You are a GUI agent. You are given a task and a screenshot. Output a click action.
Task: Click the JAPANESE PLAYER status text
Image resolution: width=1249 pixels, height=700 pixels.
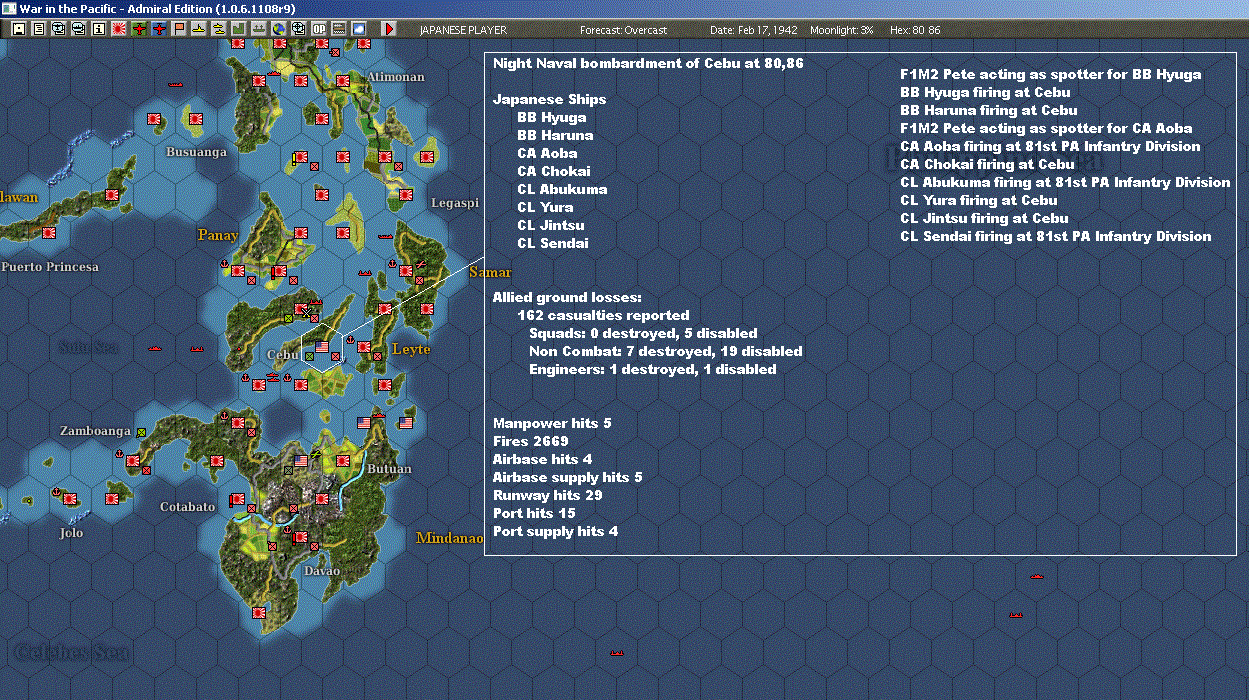point(461,30)
